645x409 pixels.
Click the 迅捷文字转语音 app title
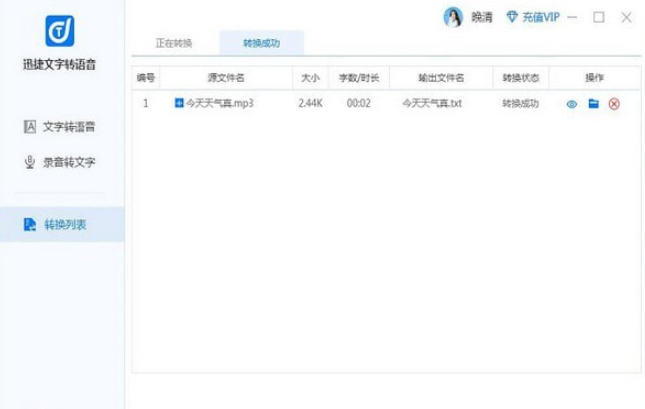(60, 64)
